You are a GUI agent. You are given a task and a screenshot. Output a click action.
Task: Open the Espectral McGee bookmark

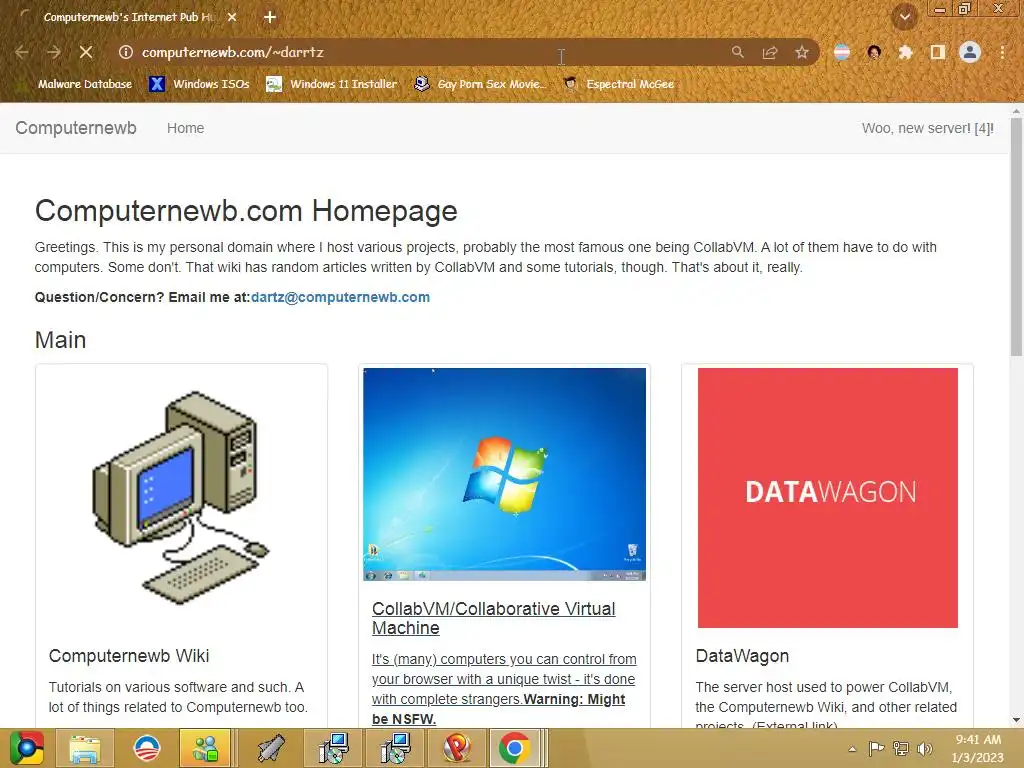(x=618, y=84)
